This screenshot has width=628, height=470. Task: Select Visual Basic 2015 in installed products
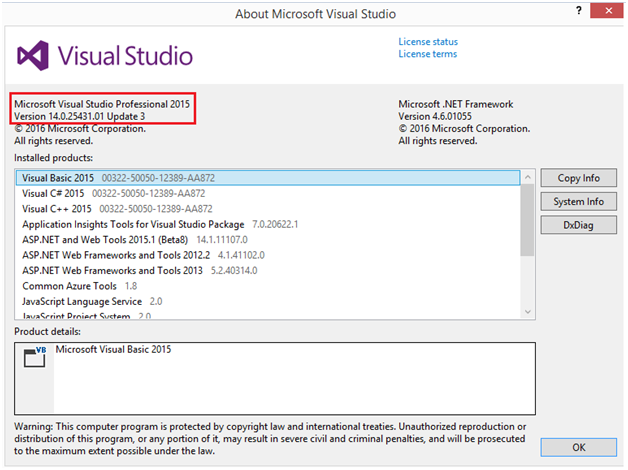click(268, 178)
